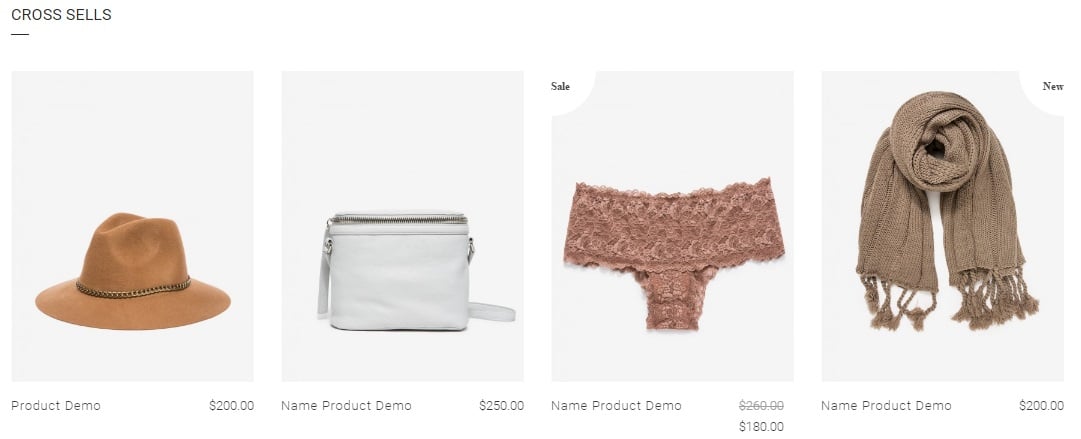Screen dimensions: 1081x439
Task: Open 'Name Product Demo' link under white bag
Action: [346, 406]
